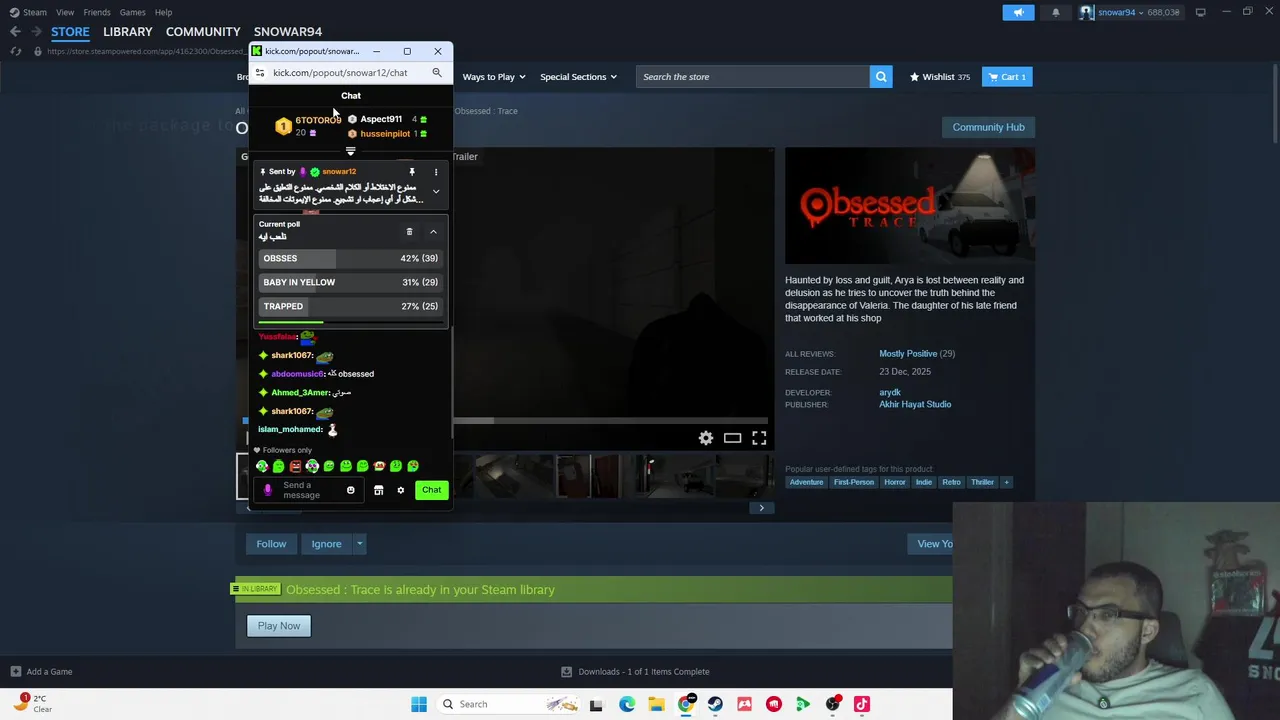The height and width of the screenshot is (720, 1280).
Task: Toggle fullscreen on trailer player
Action: tap(759, 438)
